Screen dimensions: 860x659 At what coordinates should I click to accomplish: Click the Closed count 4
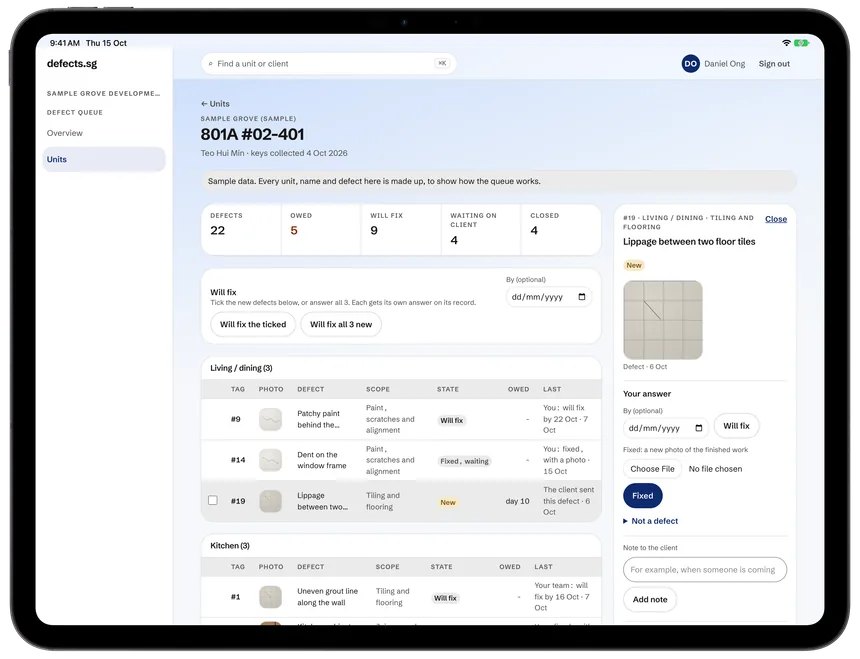(x=534, y=231)
